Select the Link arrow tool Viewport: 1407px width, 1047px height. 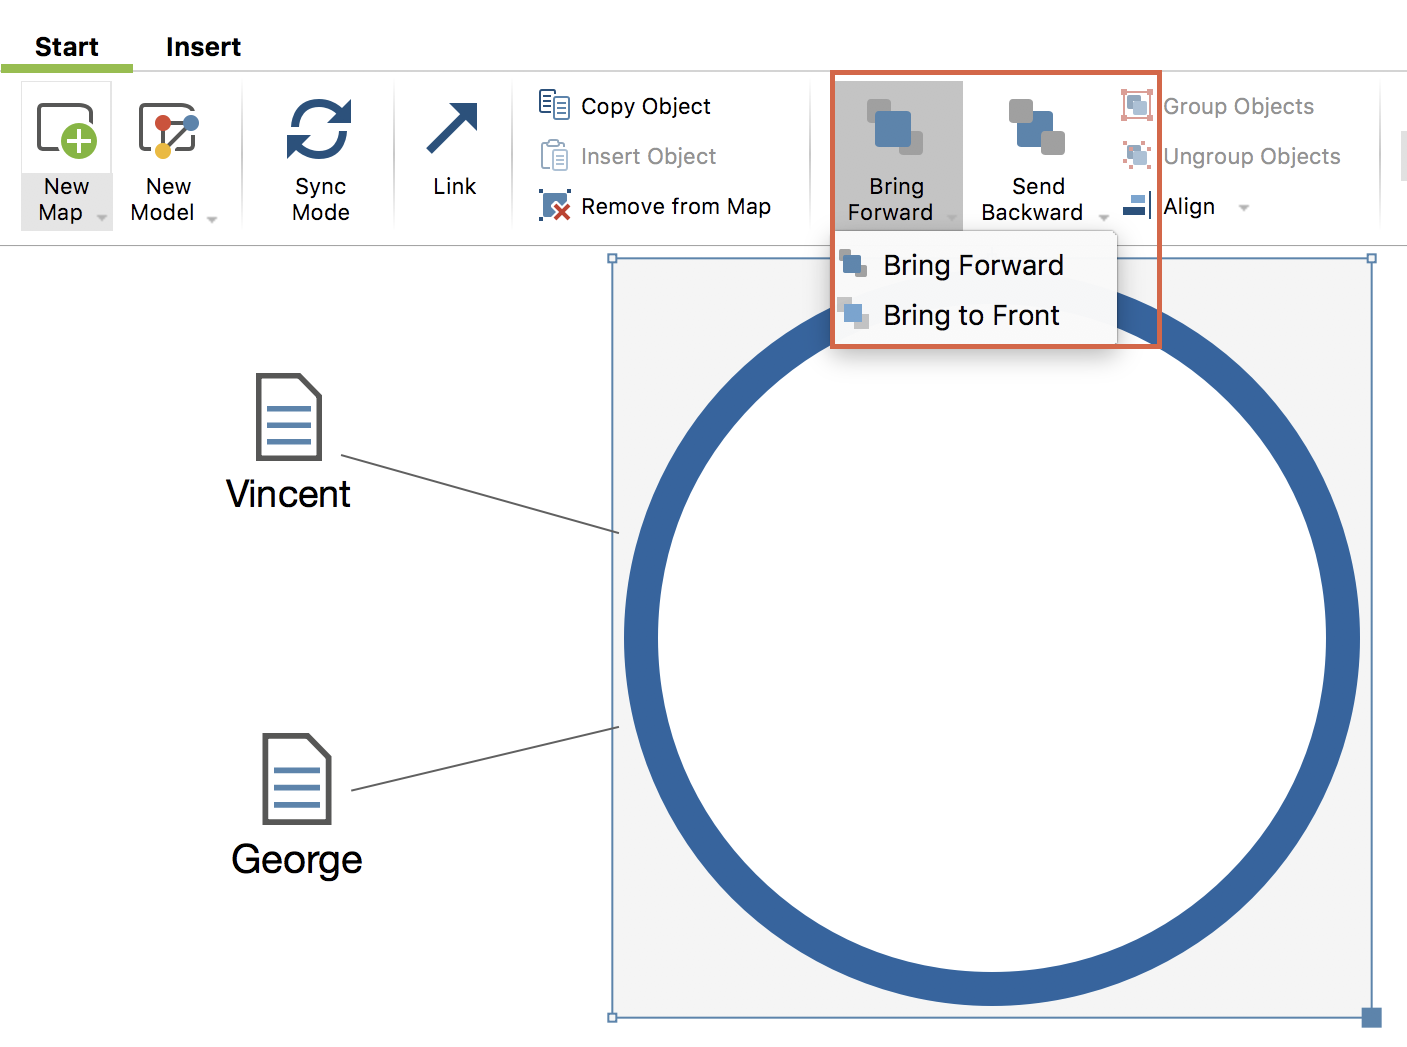click(x=453, y=150)
